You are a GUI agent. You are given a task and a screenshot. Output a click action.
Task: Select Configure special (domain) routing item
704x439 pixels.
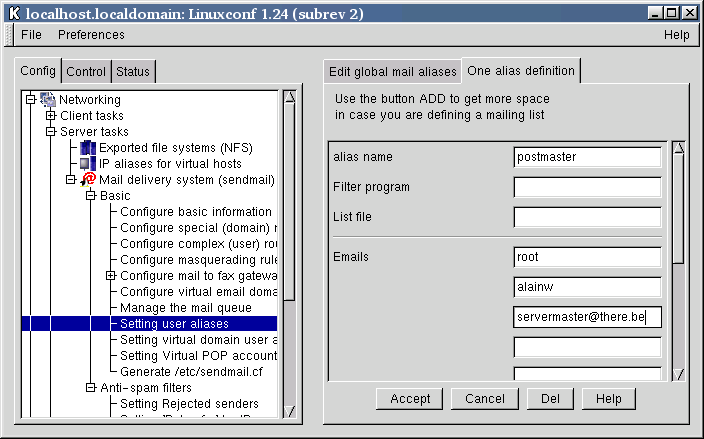coord(198,228)
